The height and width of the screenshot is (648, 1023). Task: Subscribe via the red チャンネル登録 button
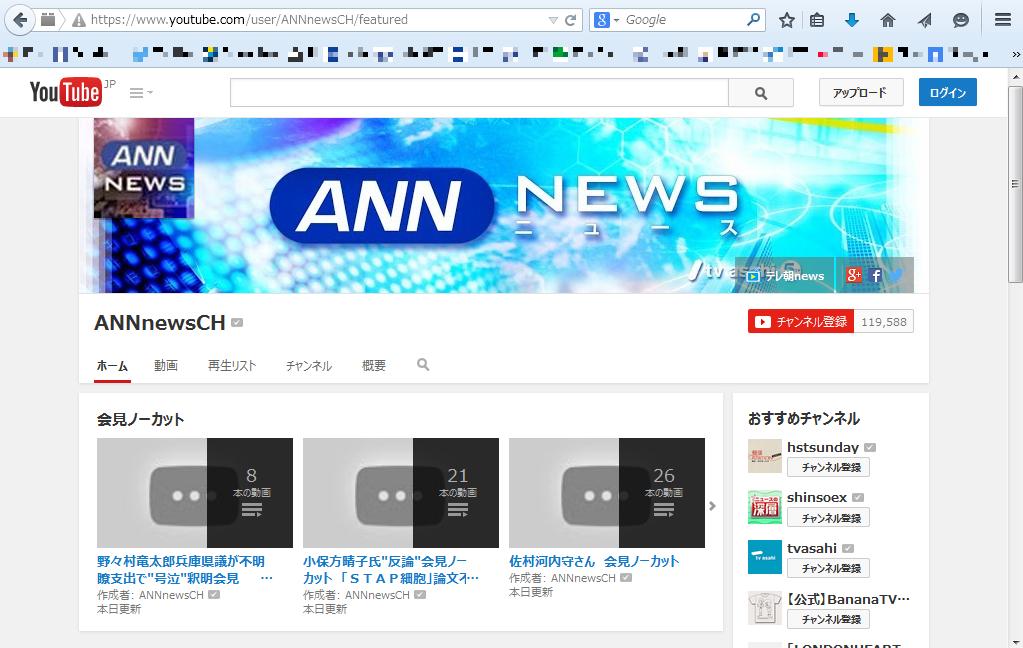[801, 322]
